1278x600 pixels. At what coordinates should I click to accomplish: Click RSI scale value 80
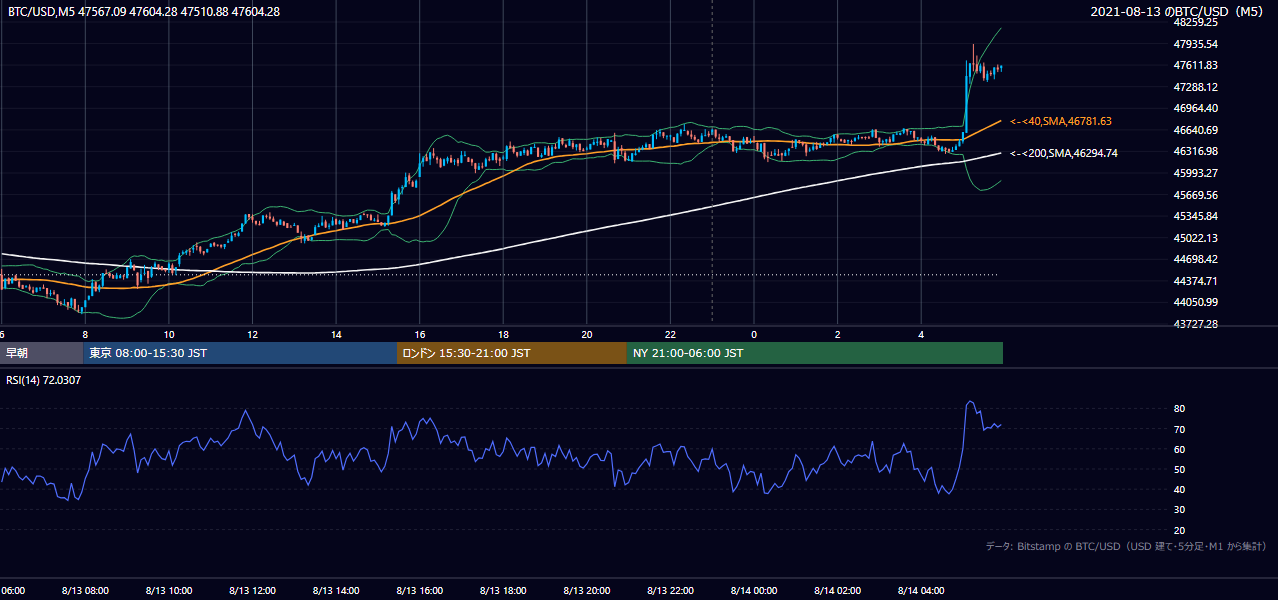pyautogui.click(x=1180, y=409)
